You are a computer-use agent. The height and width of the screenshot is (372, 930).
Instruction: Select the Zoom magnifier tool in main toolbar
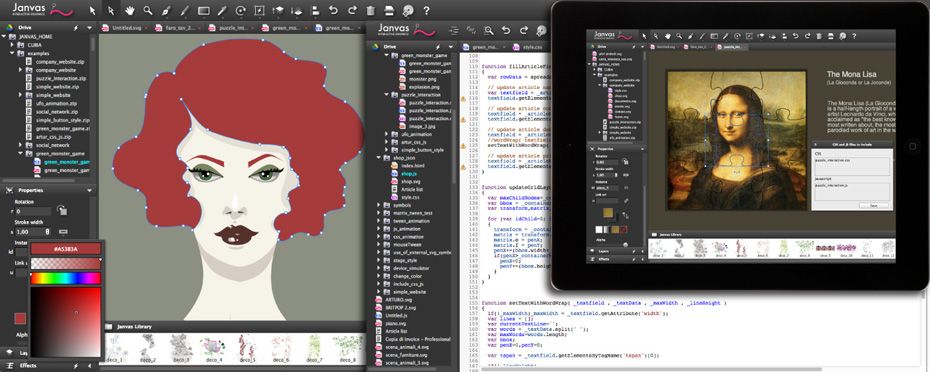[148, 10]
